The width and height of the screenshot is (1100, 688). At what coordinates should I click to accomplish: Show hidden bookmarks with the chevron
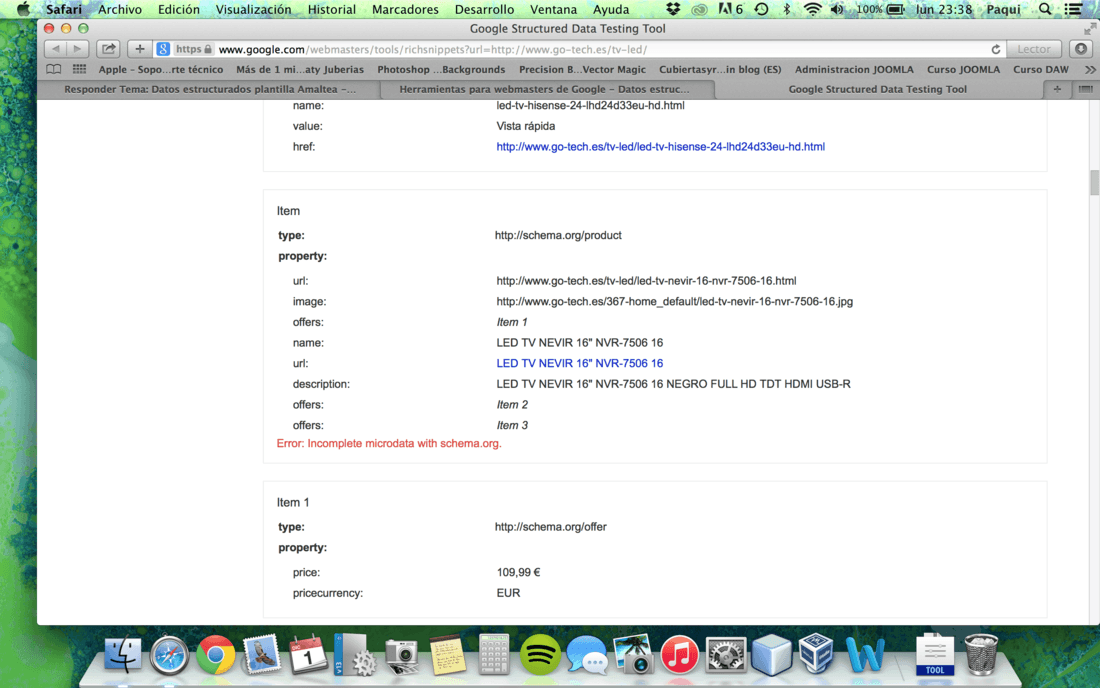[1089, 69]
